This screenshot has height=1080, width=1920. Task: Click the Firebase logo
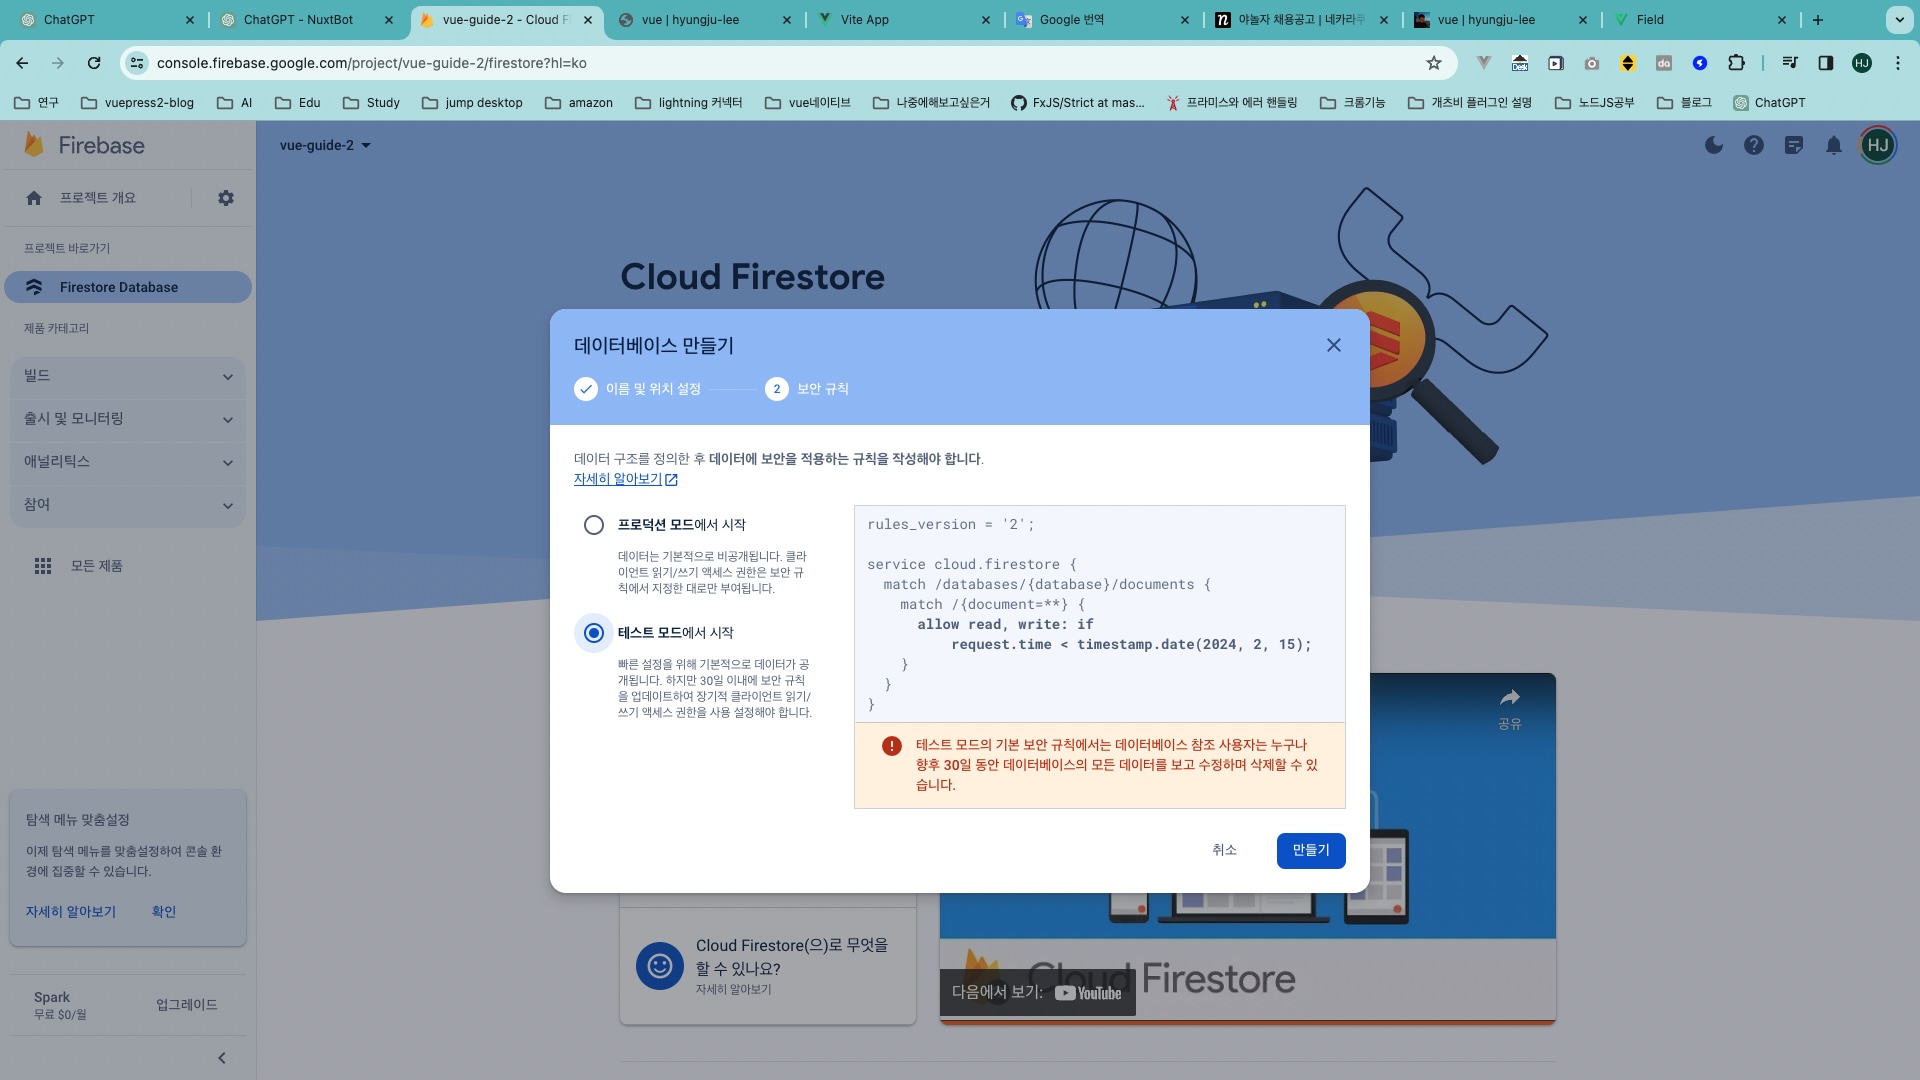point(84,145)
